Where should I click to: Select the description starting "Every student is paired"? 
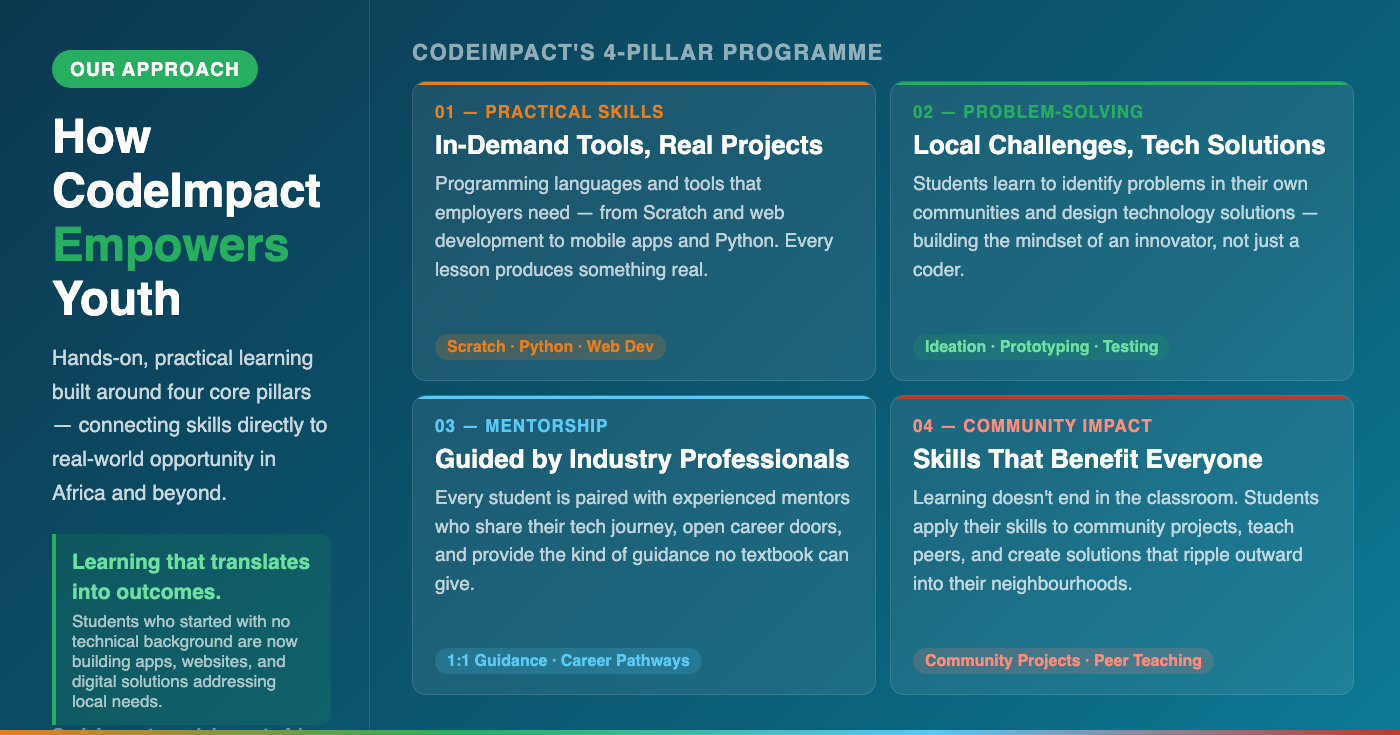(643, 541)
